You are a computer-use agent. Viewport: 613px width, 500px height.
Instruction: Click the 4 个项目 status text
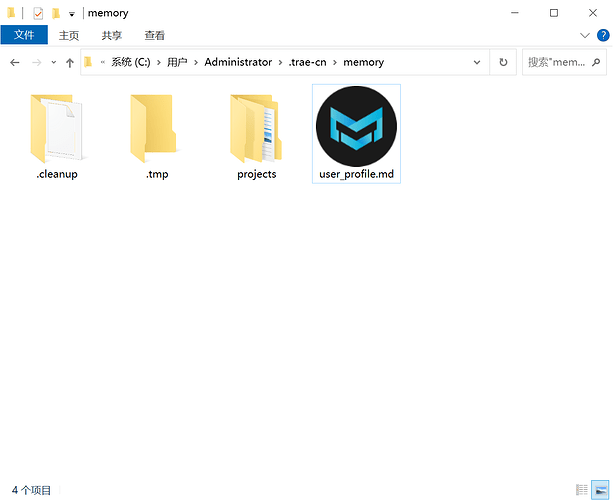pyautogui.click(x=31, y=490)
